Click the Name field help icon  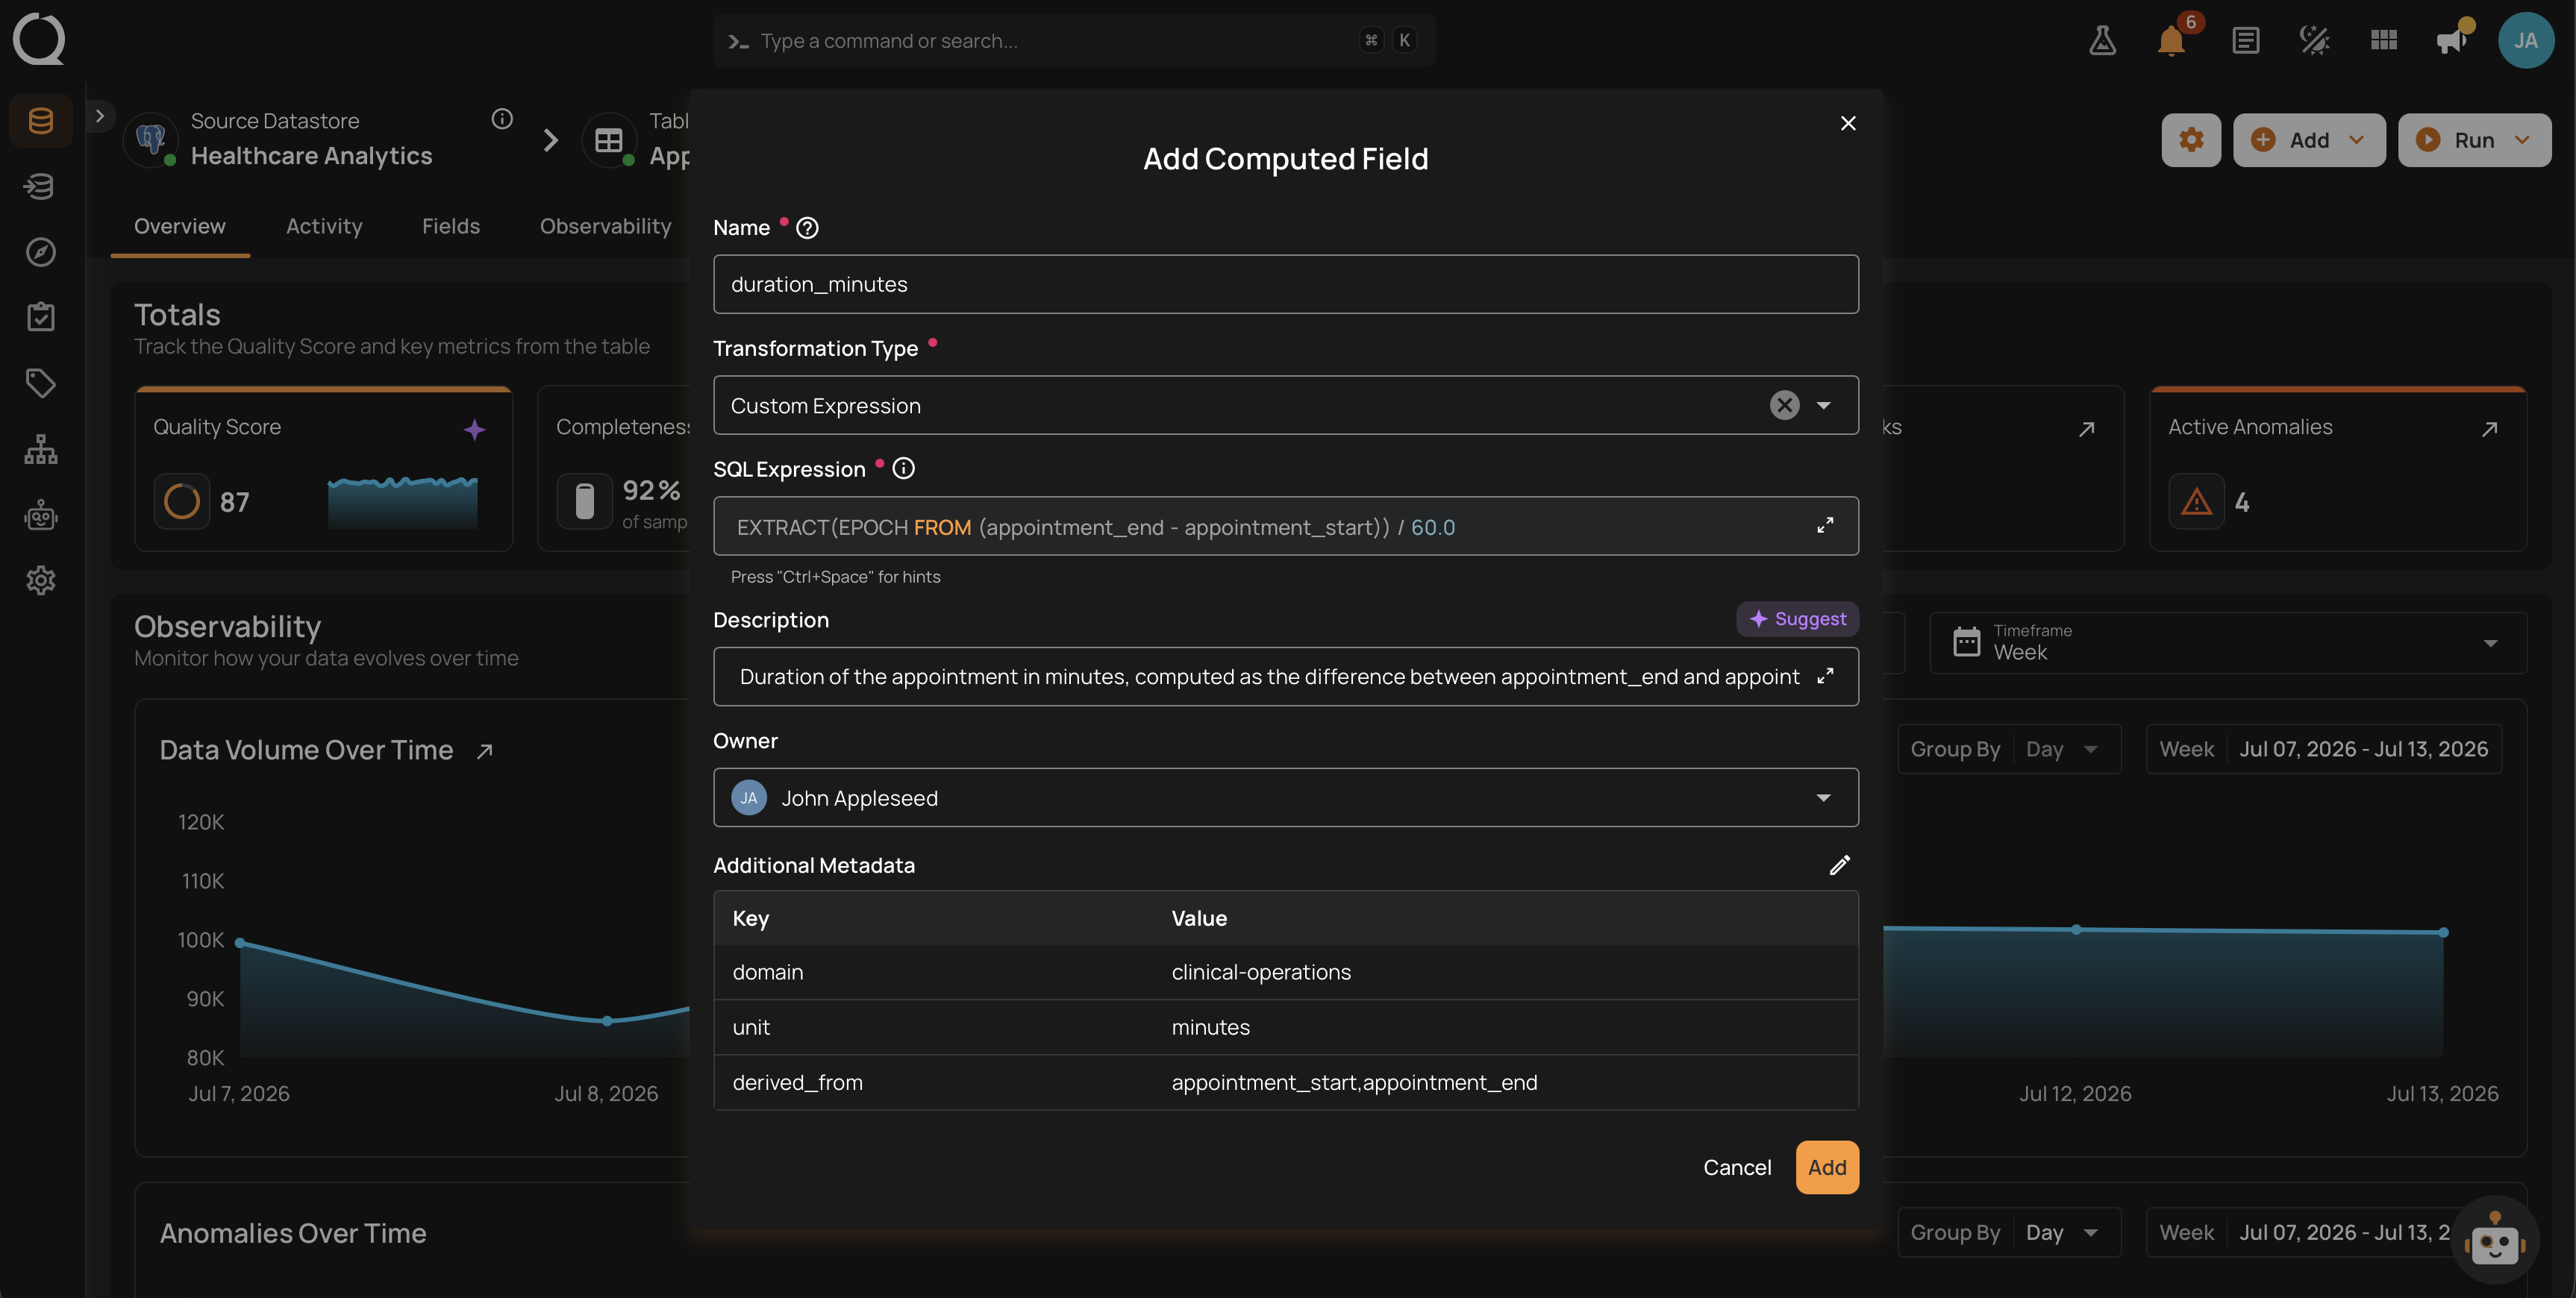click(x=807, y=228)
